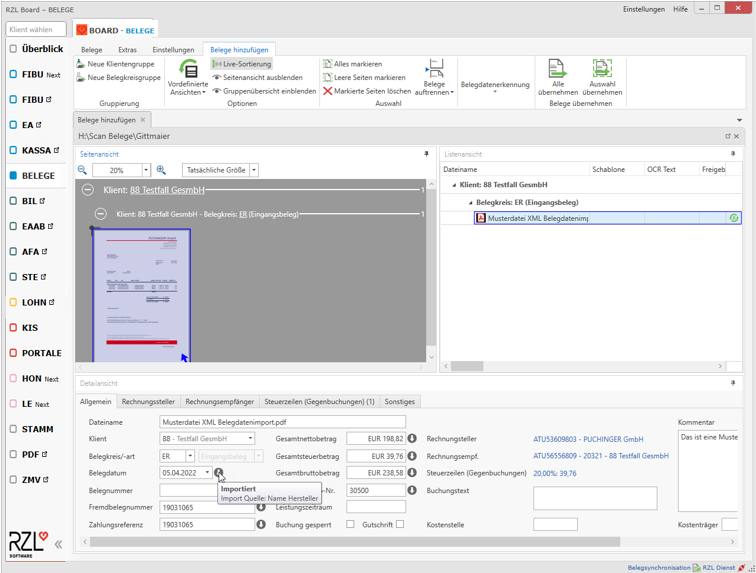Switch to the Rechnungssteller tab
756x573 pixels.
click(148, 401)
